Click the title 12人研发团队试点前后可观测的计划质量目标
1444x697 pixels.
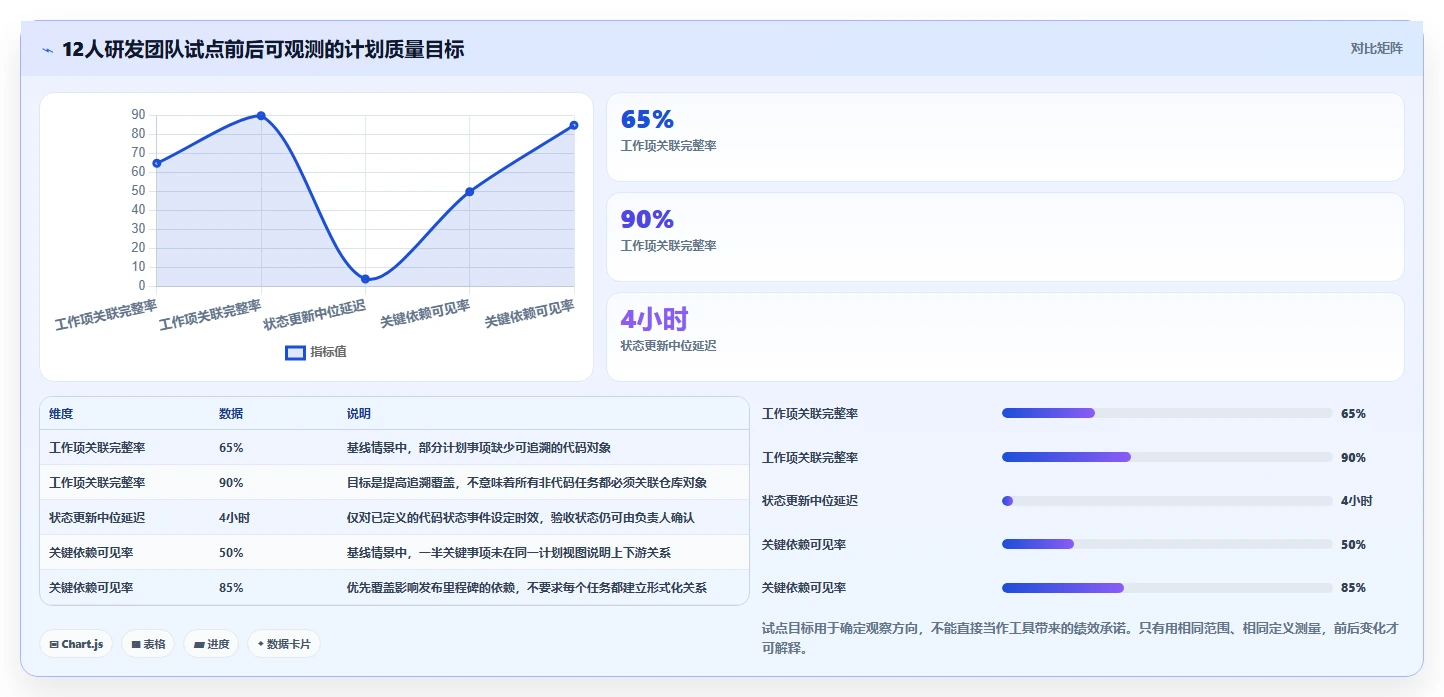pyautogui.click(x=263, y=49)
